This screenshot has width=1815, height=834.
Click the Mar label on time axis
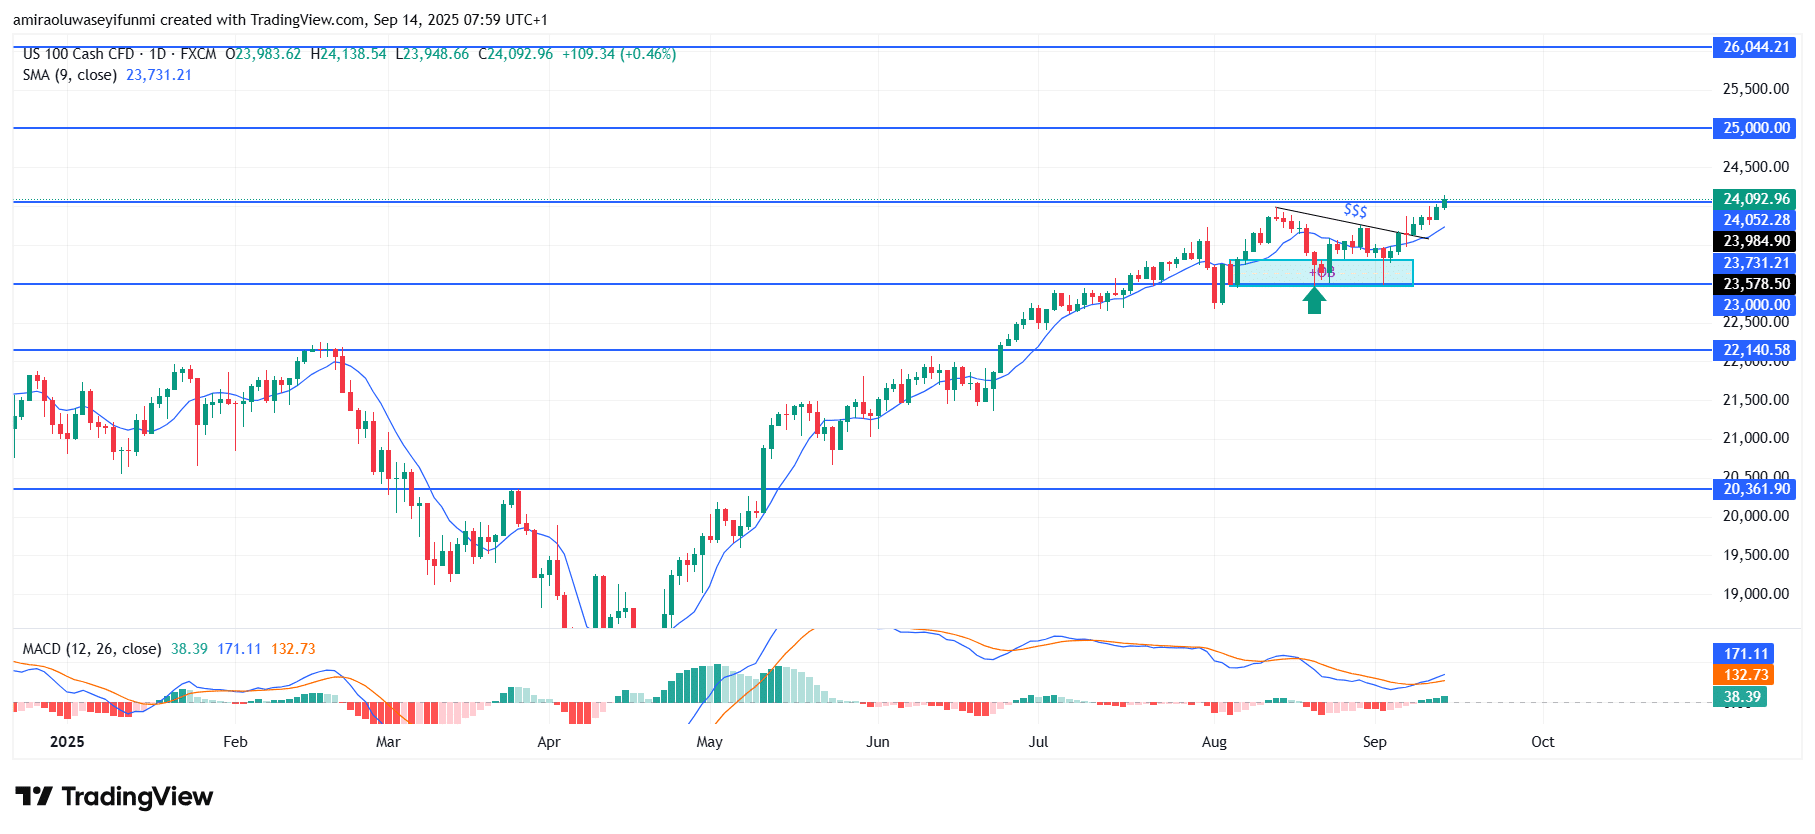tap(388, 742)
